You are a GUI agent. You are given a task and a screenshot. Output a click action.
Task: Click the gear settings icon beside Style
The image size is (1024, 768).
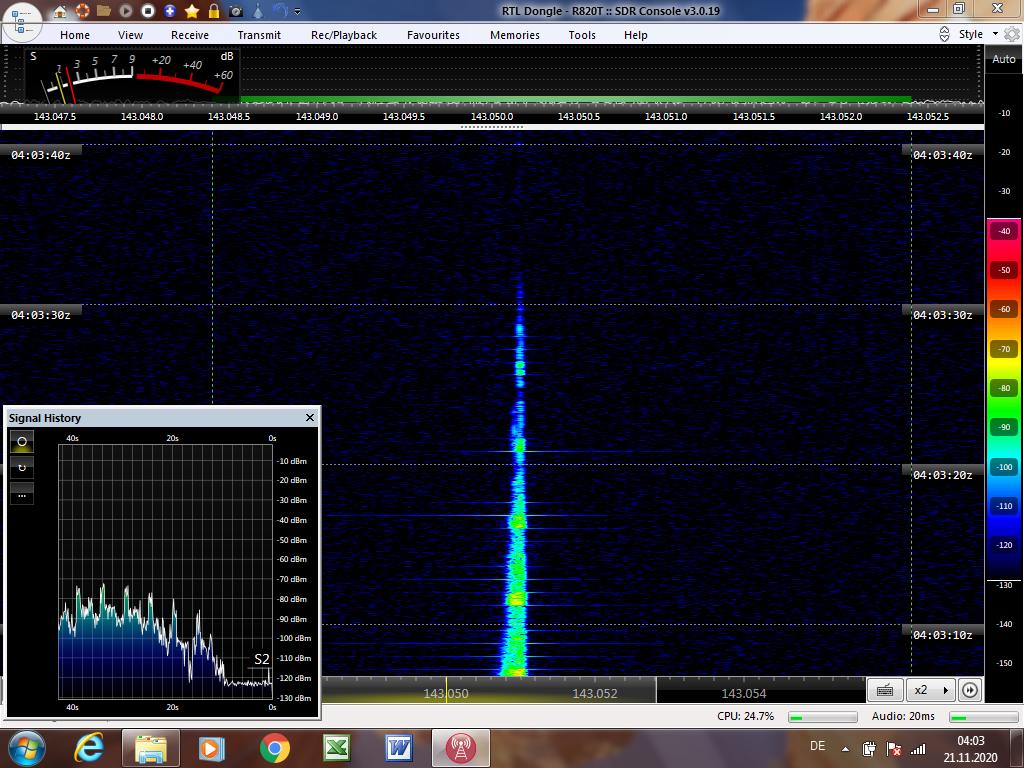pos(1012,34)
